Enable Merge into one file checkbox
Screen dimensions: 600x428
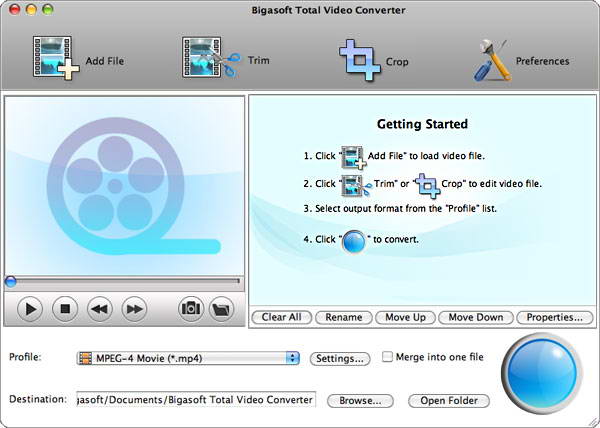(387, 357)
